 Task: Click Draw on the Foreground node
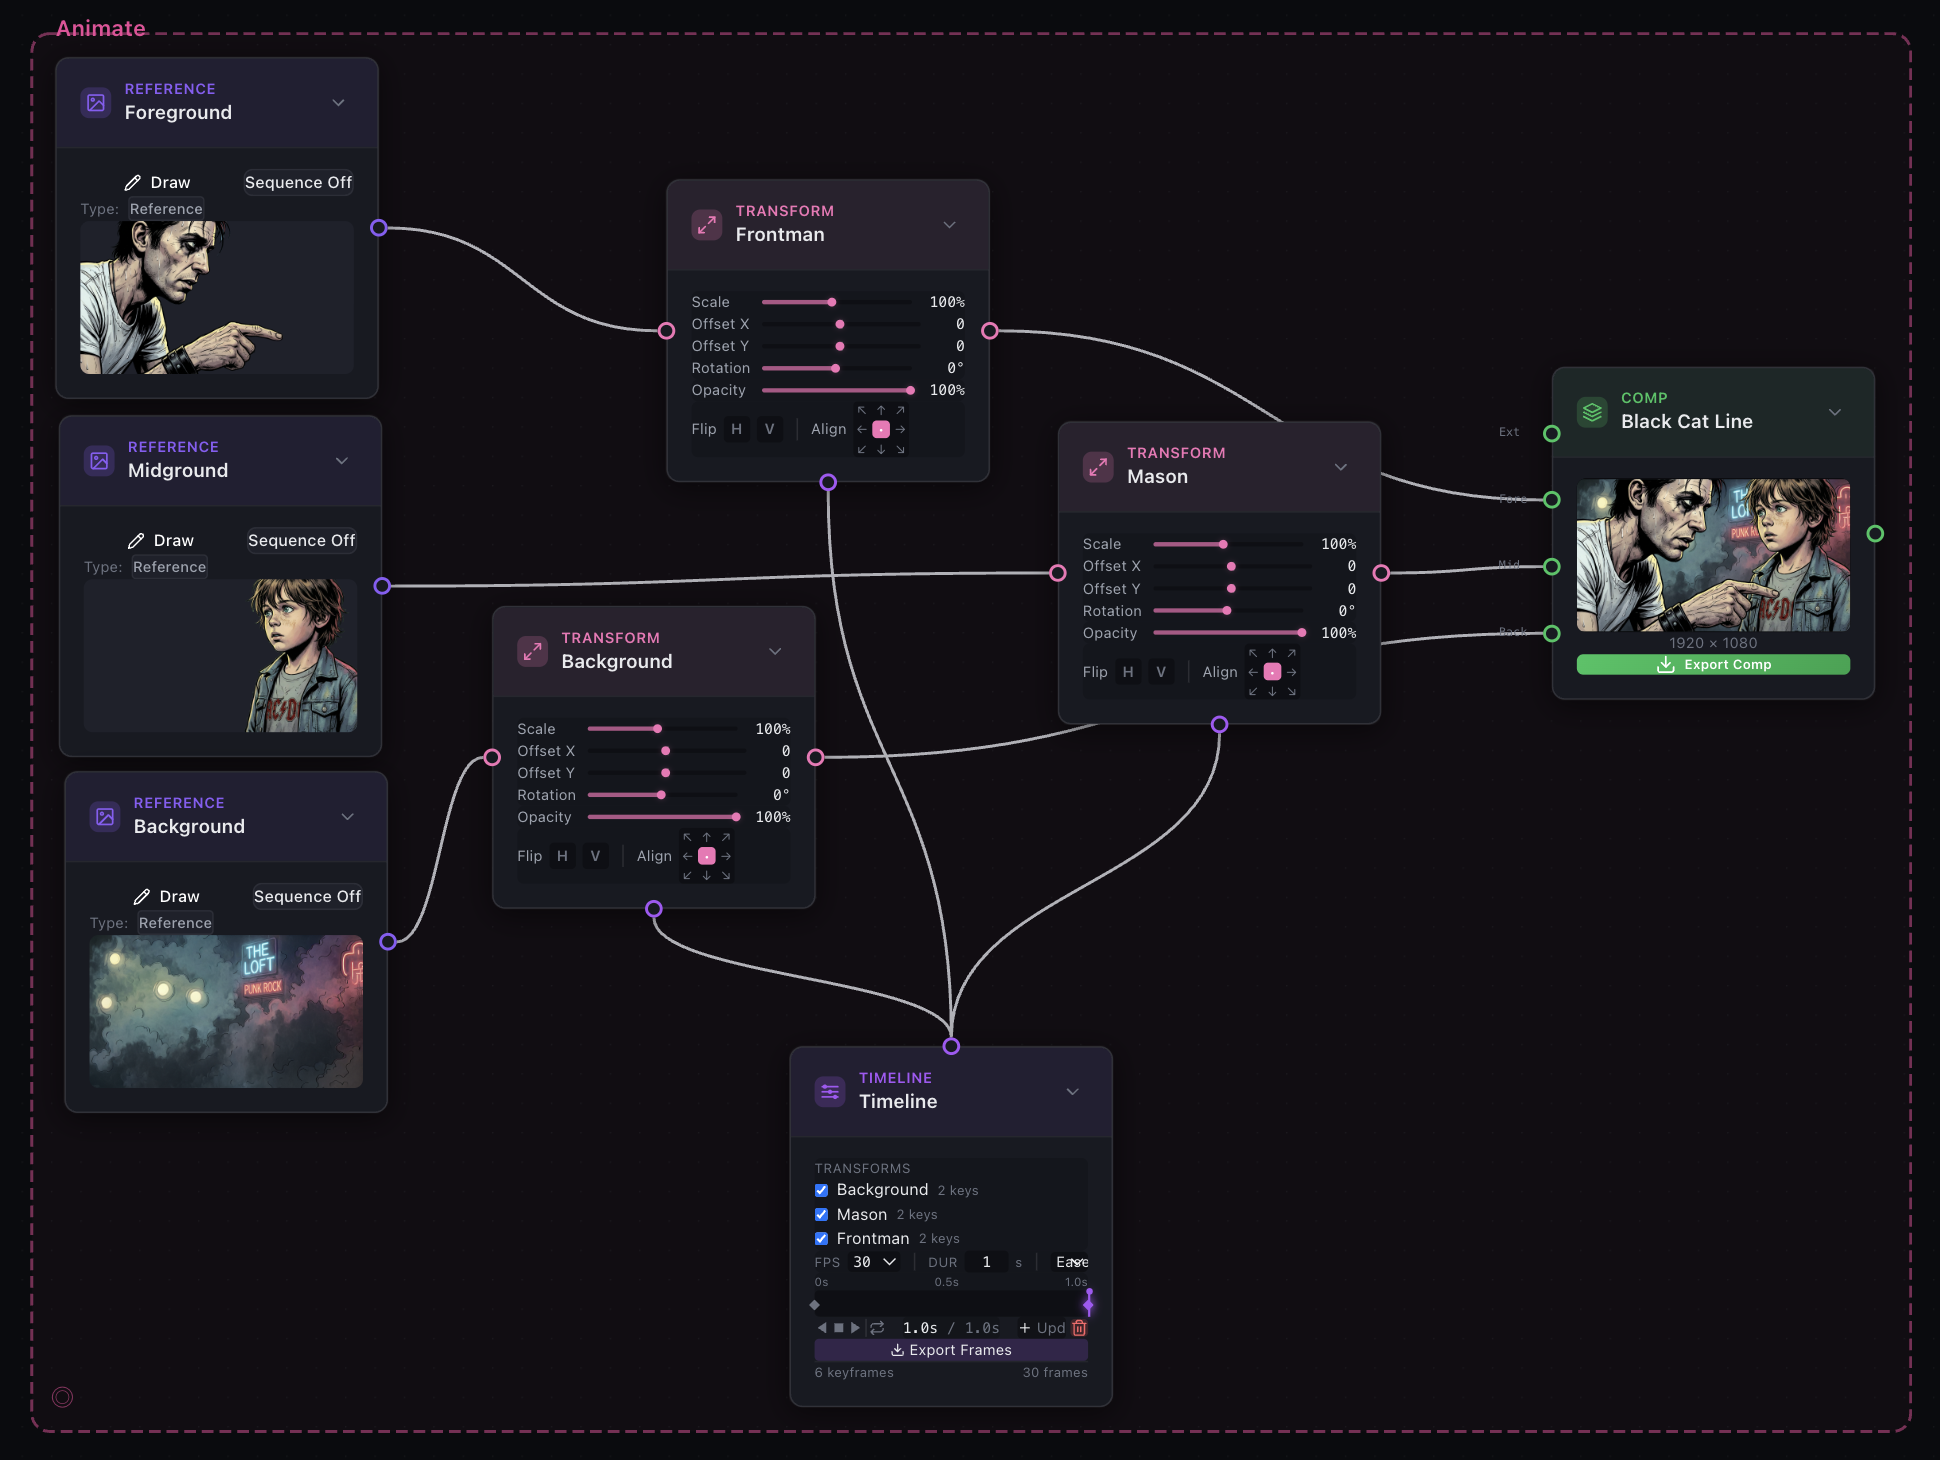[x=157, y=182]
